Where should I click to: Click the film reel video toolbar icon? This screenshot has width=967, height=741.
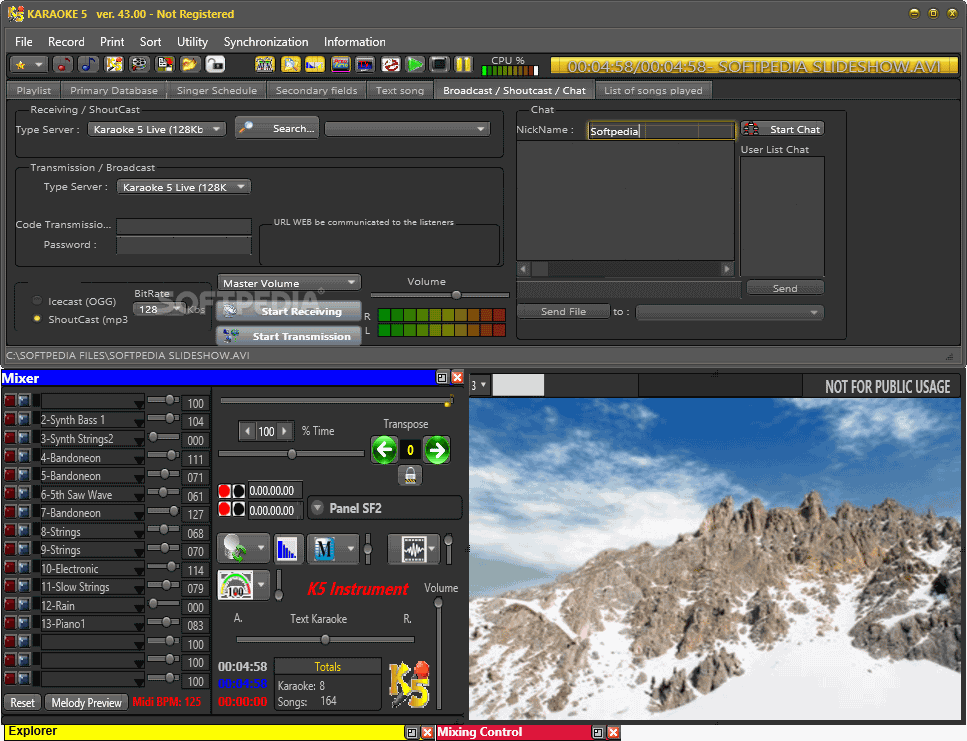[139, 64]
